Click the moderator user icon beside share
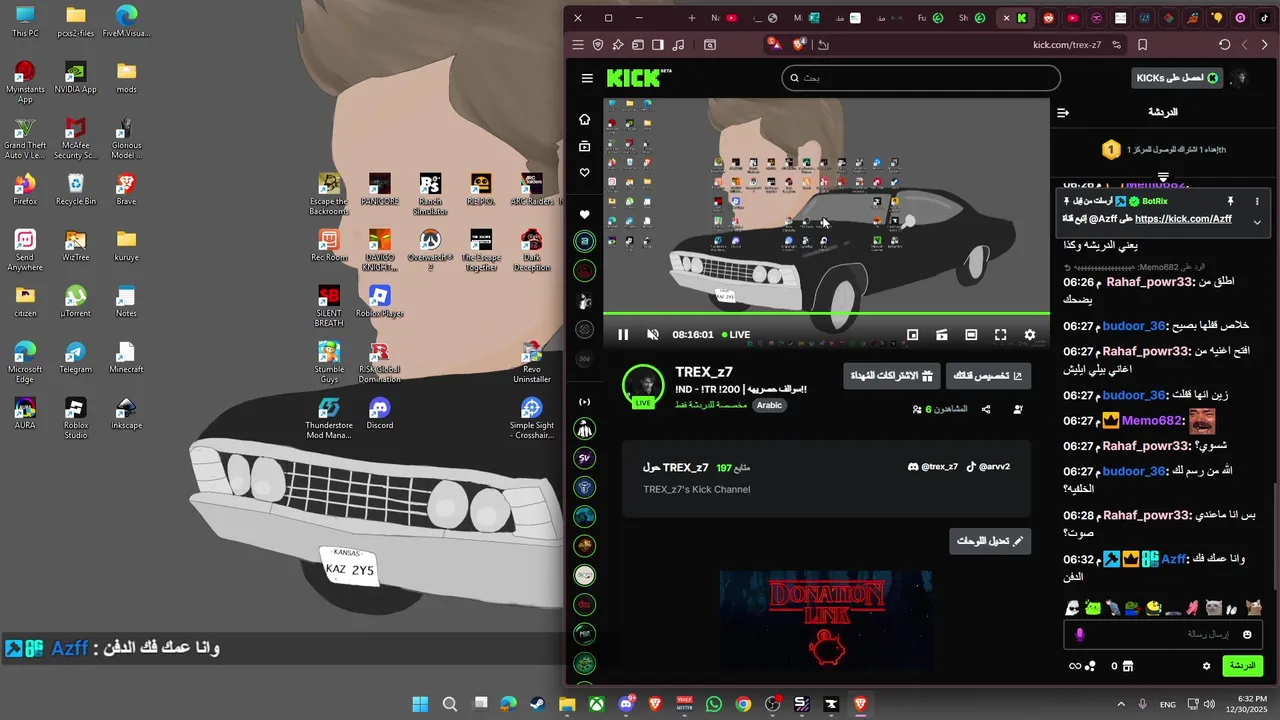Viewport: 1280px width, 720px height. 1018,409
